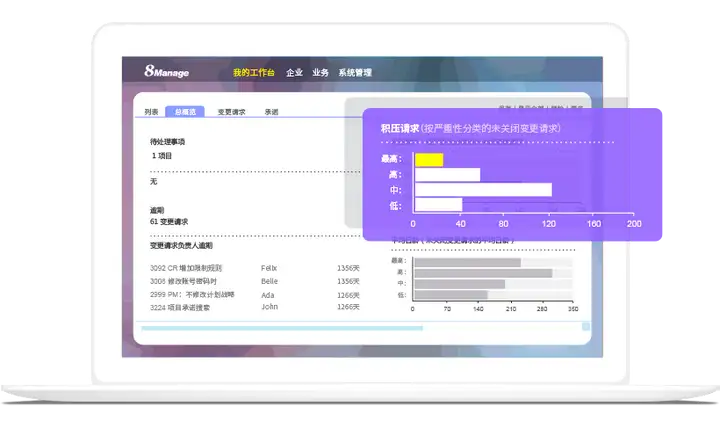Viewport: 720px width, 428px height.
Task: Click the 8Manage logo
Action: [x=167, y=71]
